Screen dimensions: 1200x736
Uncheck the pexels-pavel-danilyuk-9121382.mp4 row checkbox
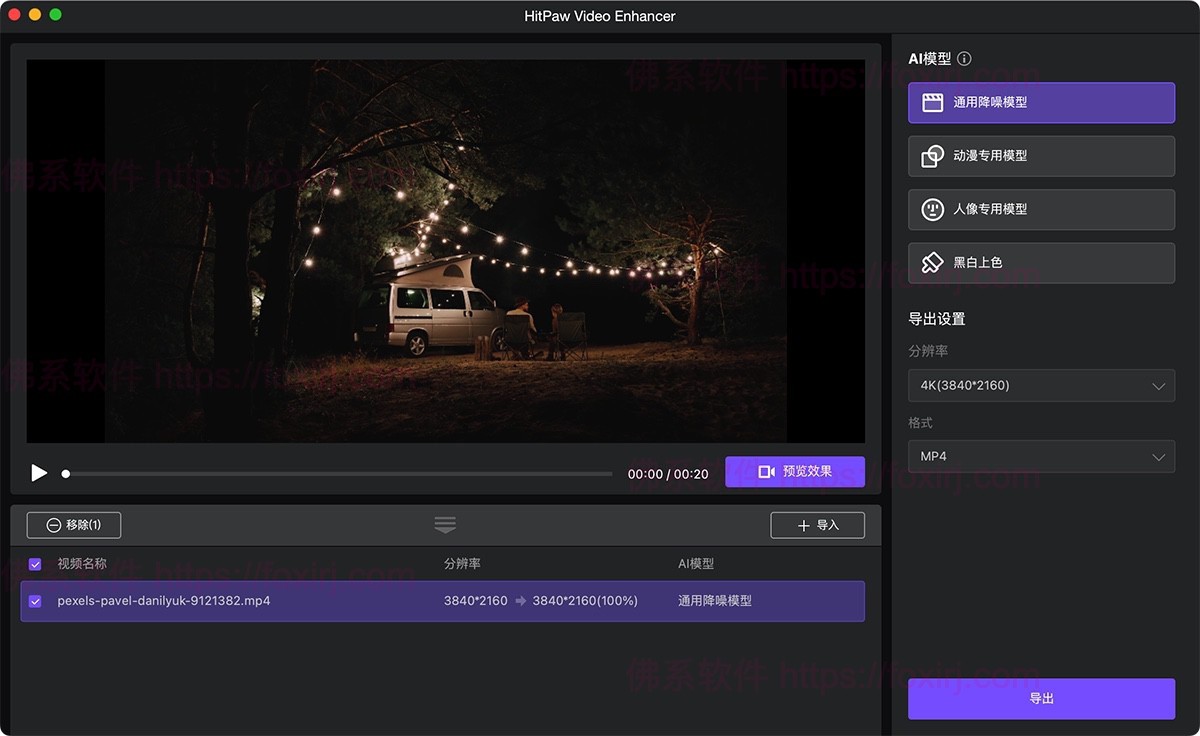[x=35, y=601]
